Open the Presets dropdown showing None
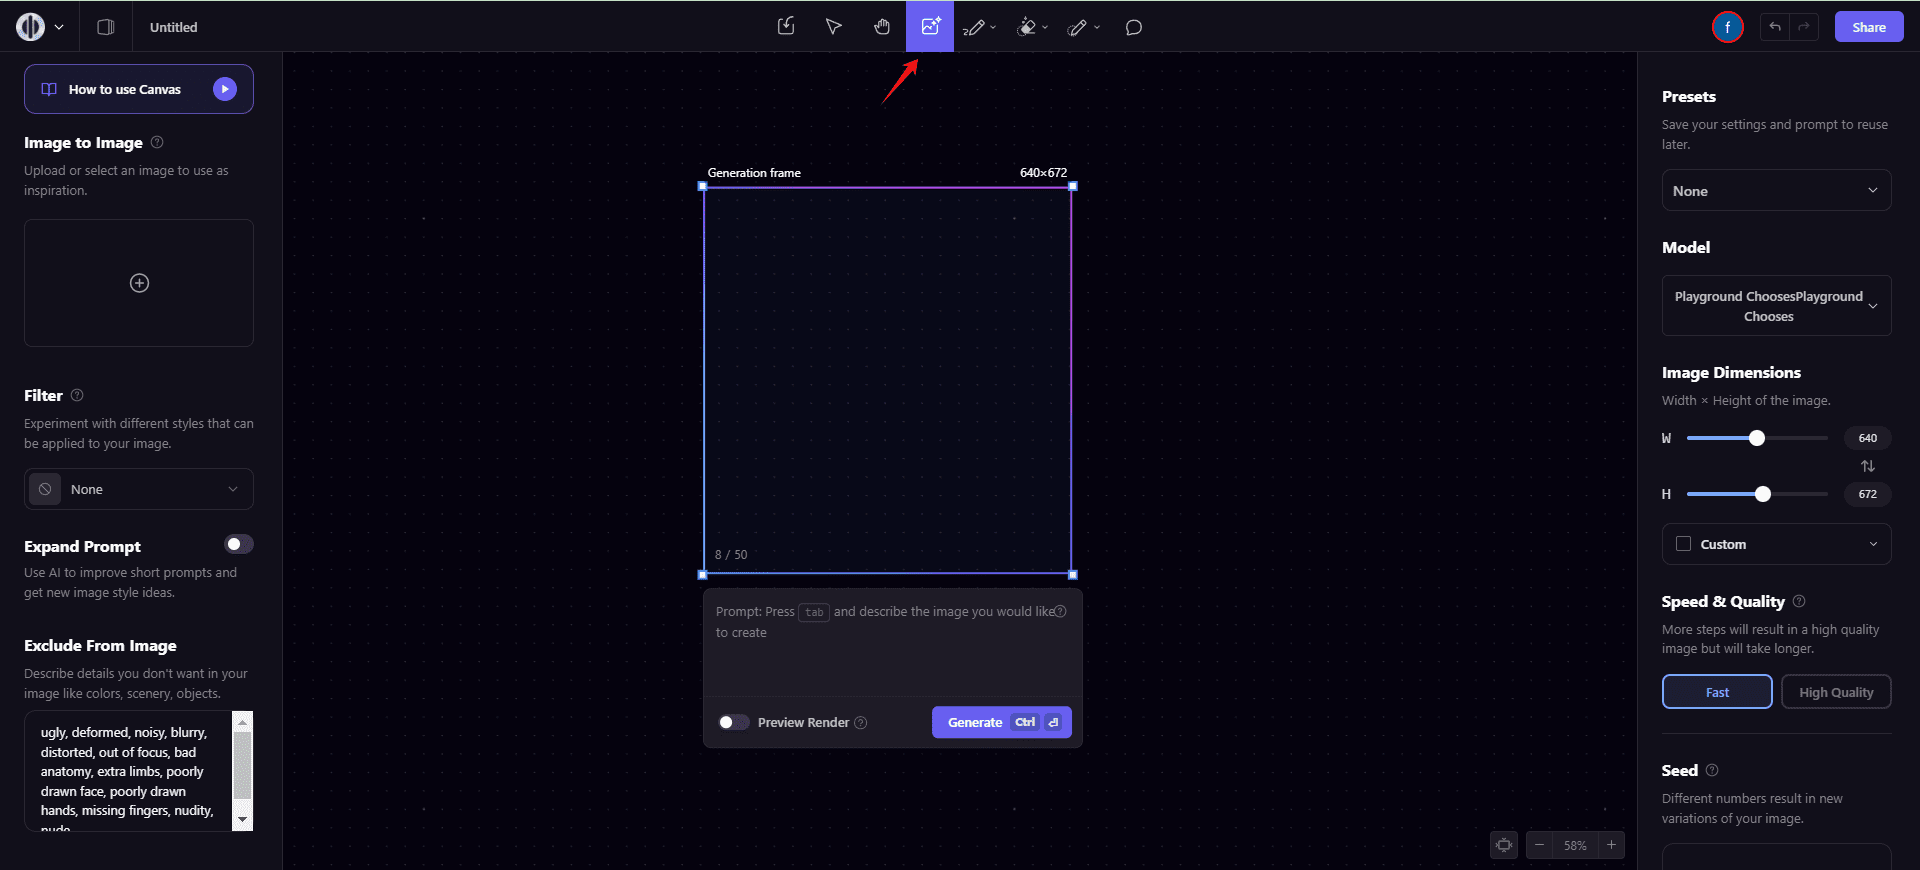 tap(1775, 191)
